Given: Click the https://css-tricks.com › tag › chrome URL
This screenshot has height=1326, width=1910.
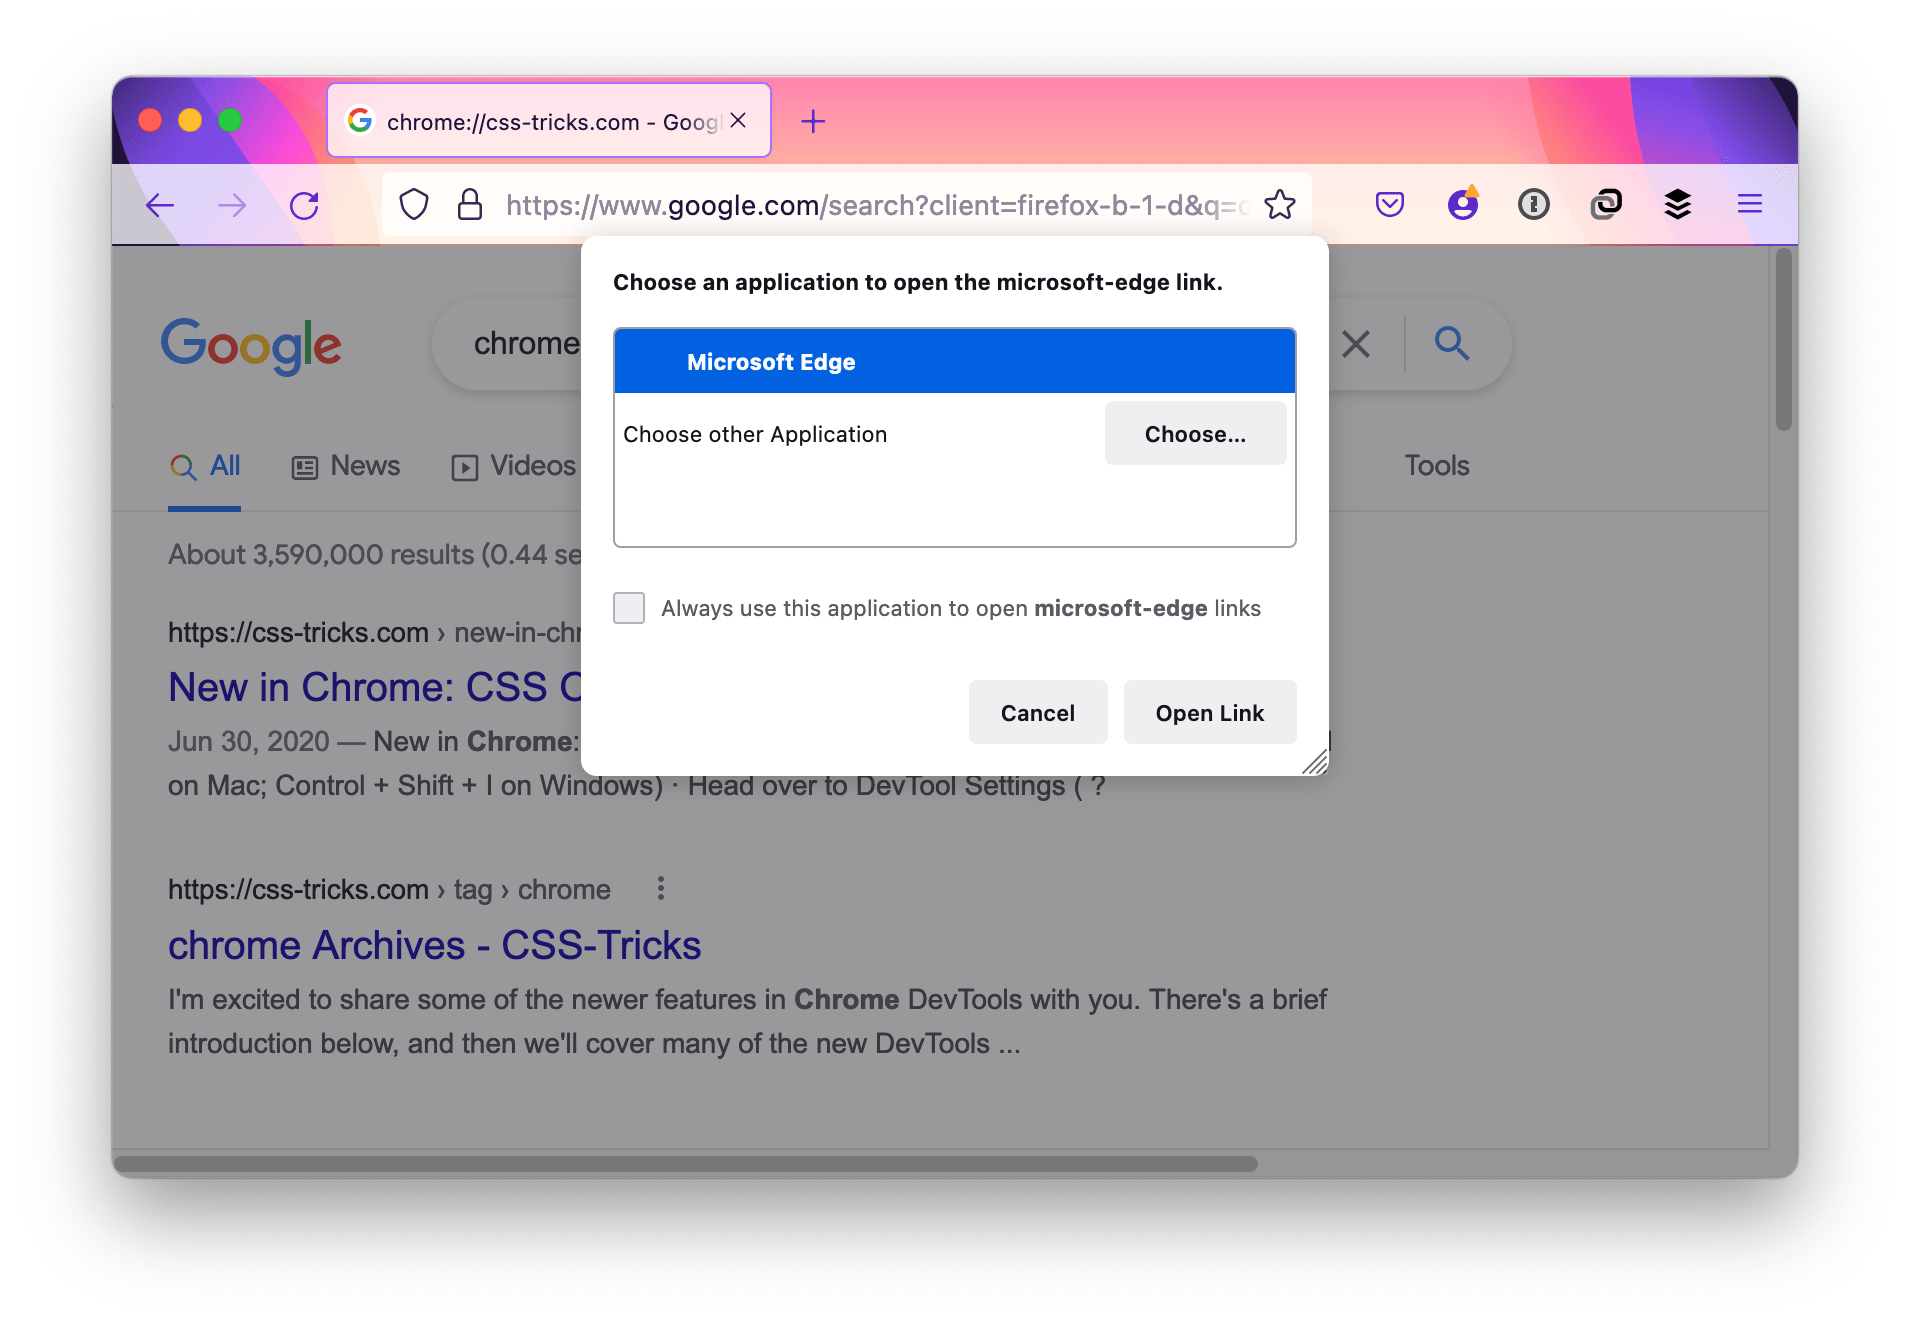Looking at the screenshot, I should coord(389,889).
